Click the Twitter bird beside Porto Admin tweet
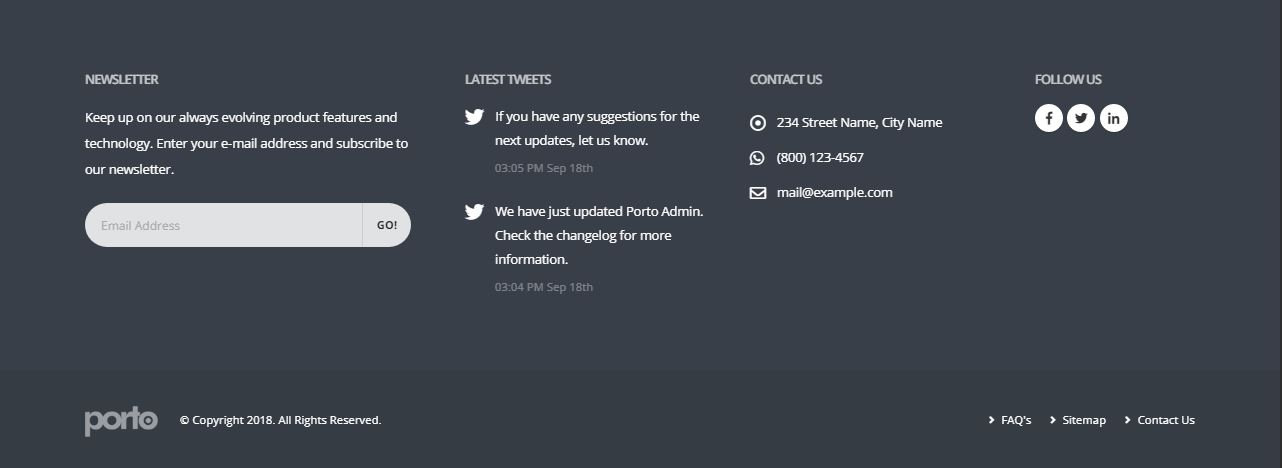The image size is (1282, 468). 474,212
